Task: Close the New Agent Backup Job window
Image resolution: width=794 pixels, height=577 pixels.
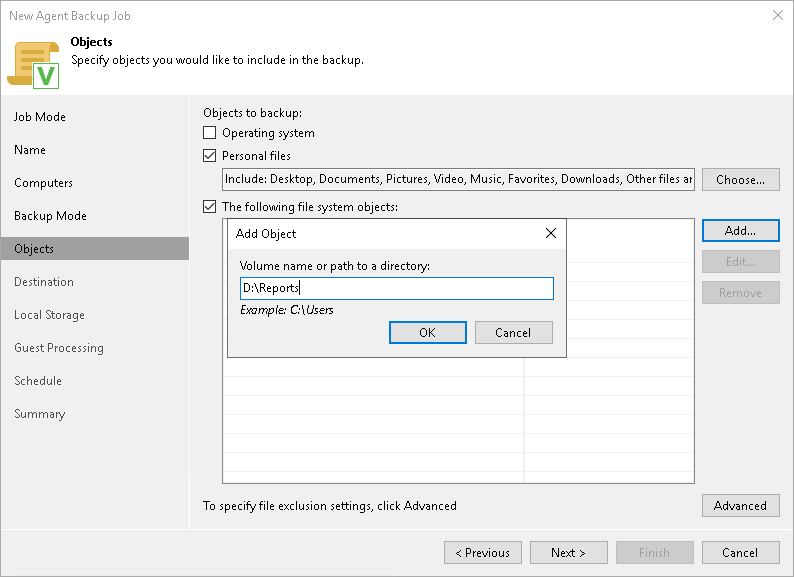Action: pos(778,15)
